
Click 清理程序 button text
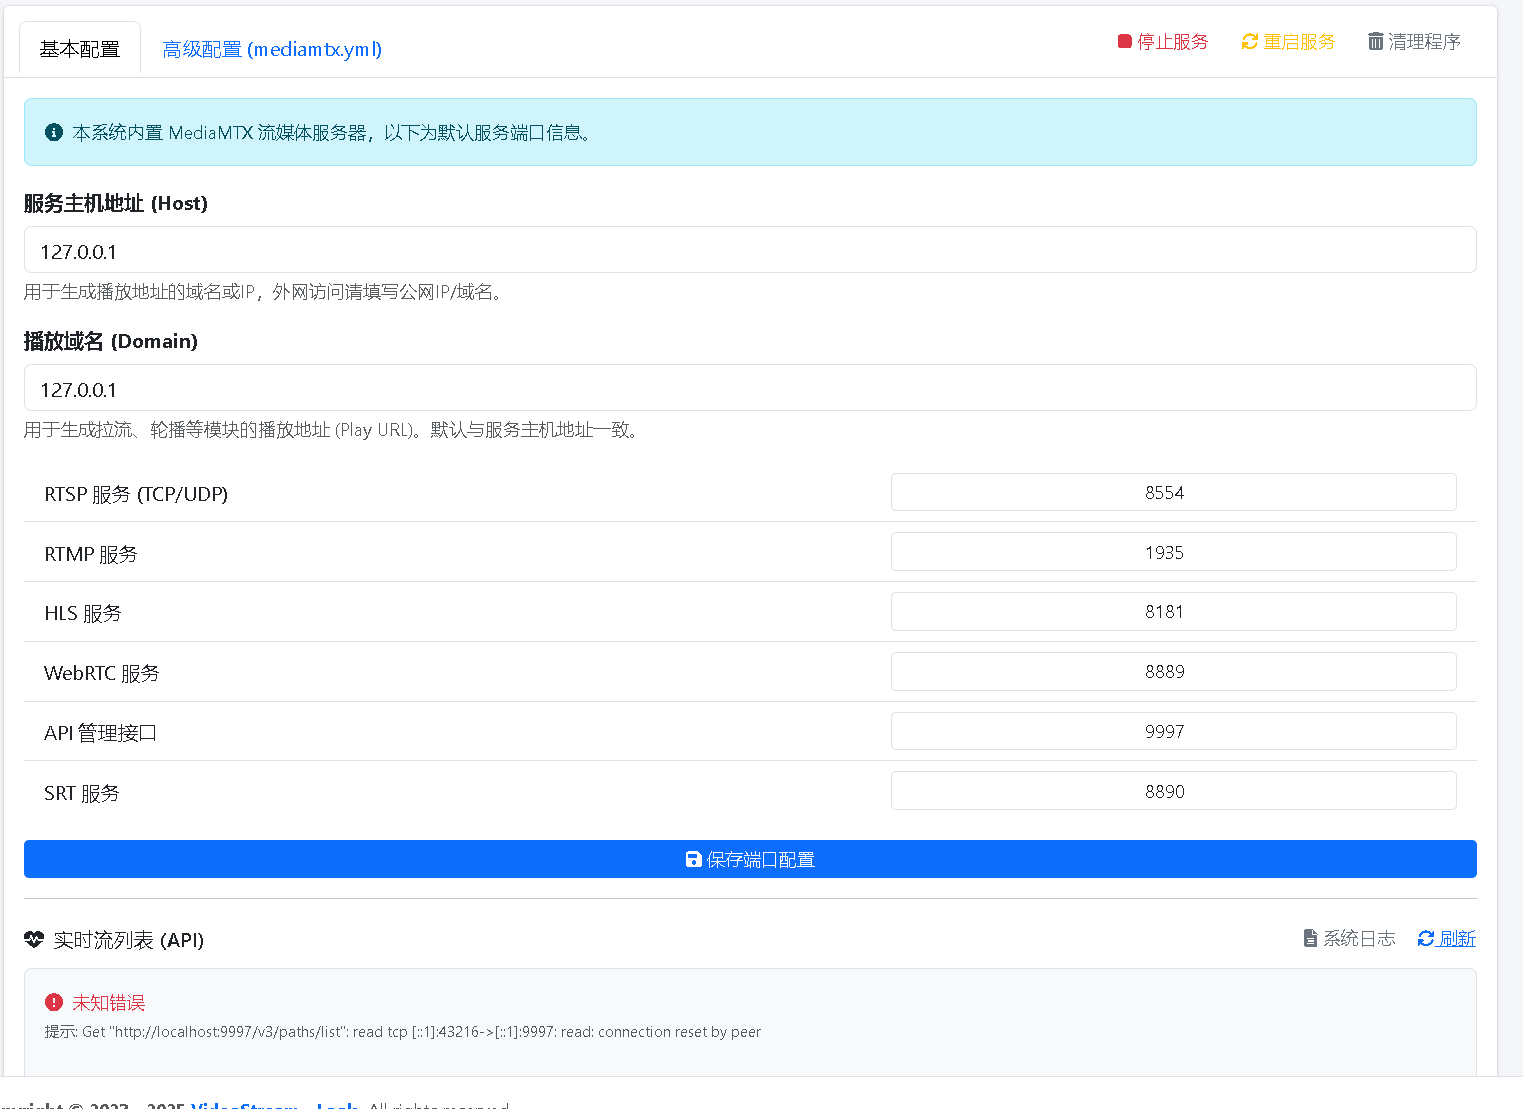(1425, 41)
